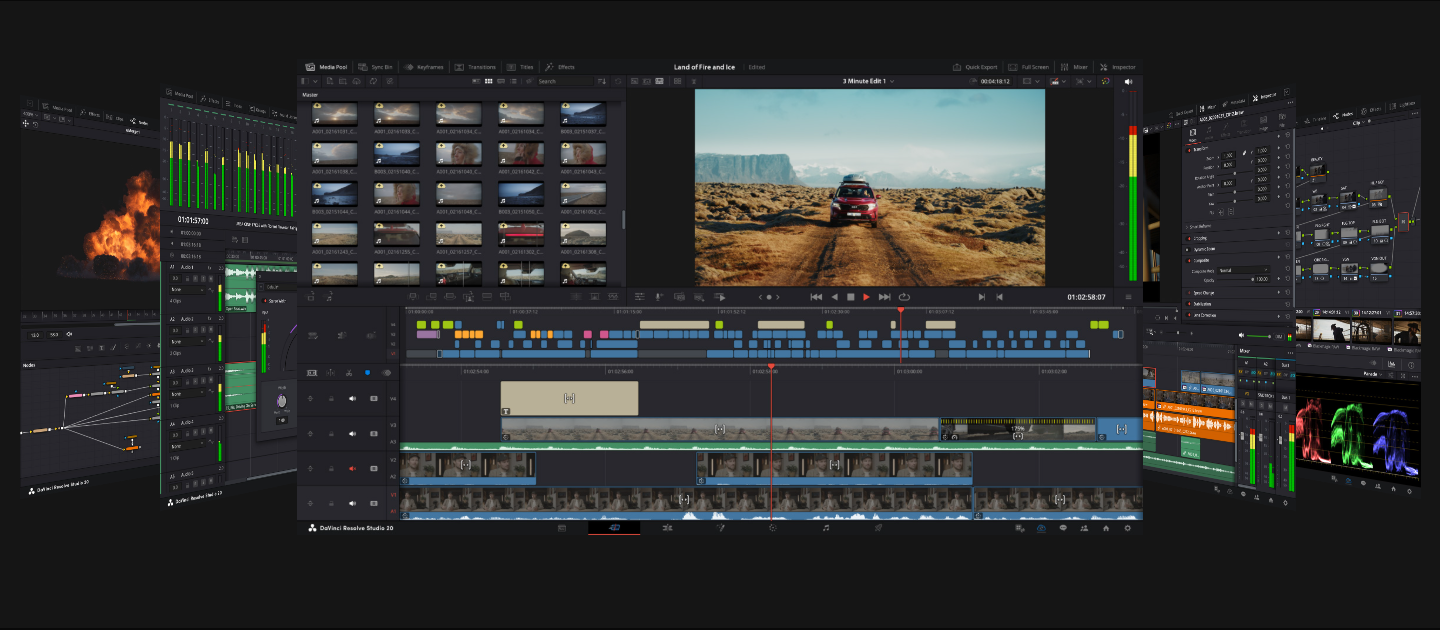This screenshot has height=630, width=1440.
Task: Mute the V4 track speaker icon
Action: tap(352, 398)
